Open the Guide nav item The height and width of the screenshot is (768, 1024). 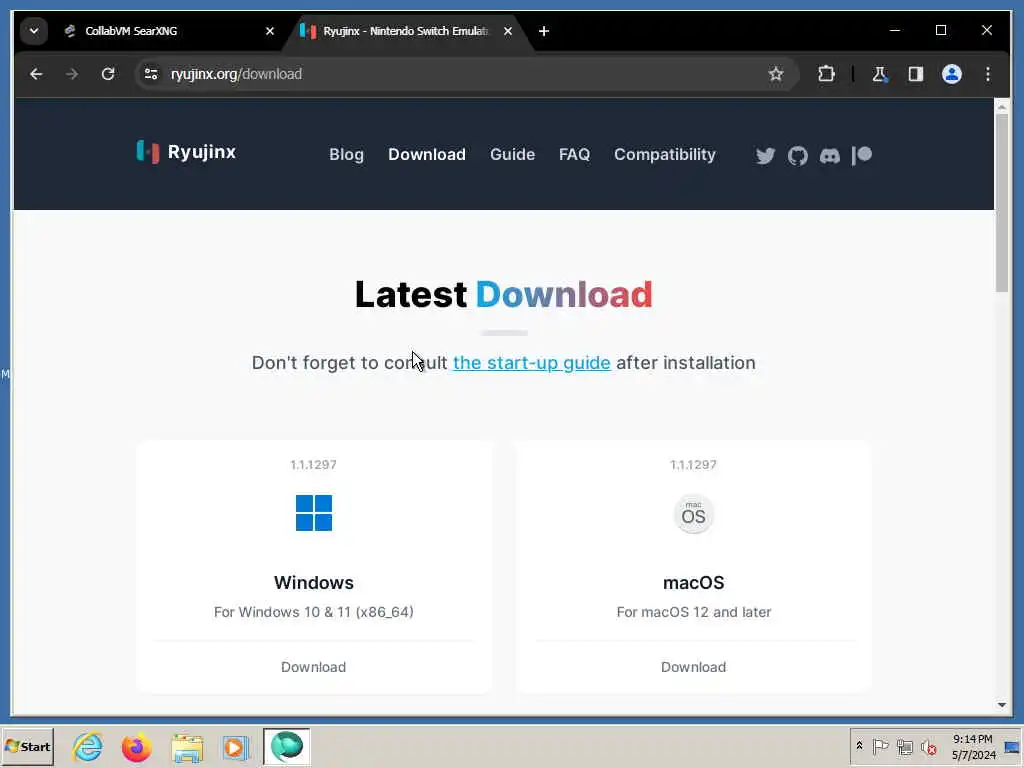(512, 155)
